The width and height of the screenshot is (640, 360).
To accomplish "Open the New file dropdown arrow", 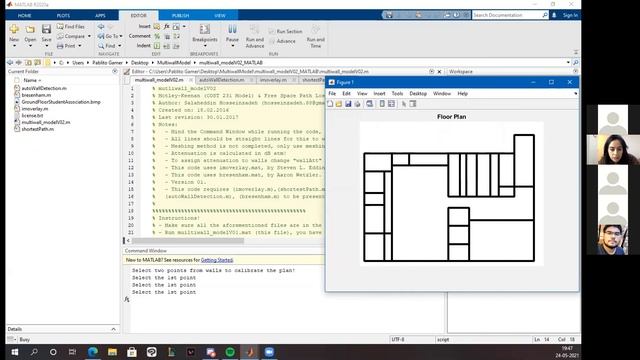I will pos(14,46).
